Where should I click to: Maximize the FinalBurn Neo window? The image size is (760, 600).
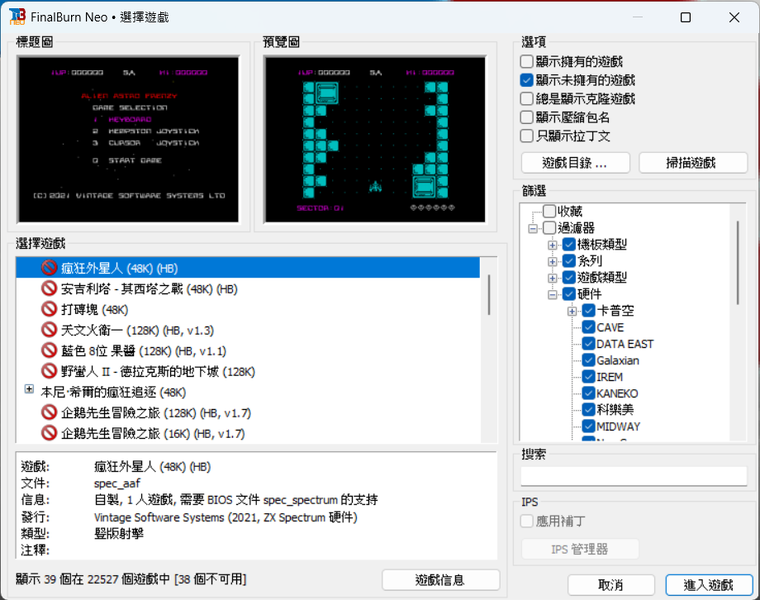685,17
